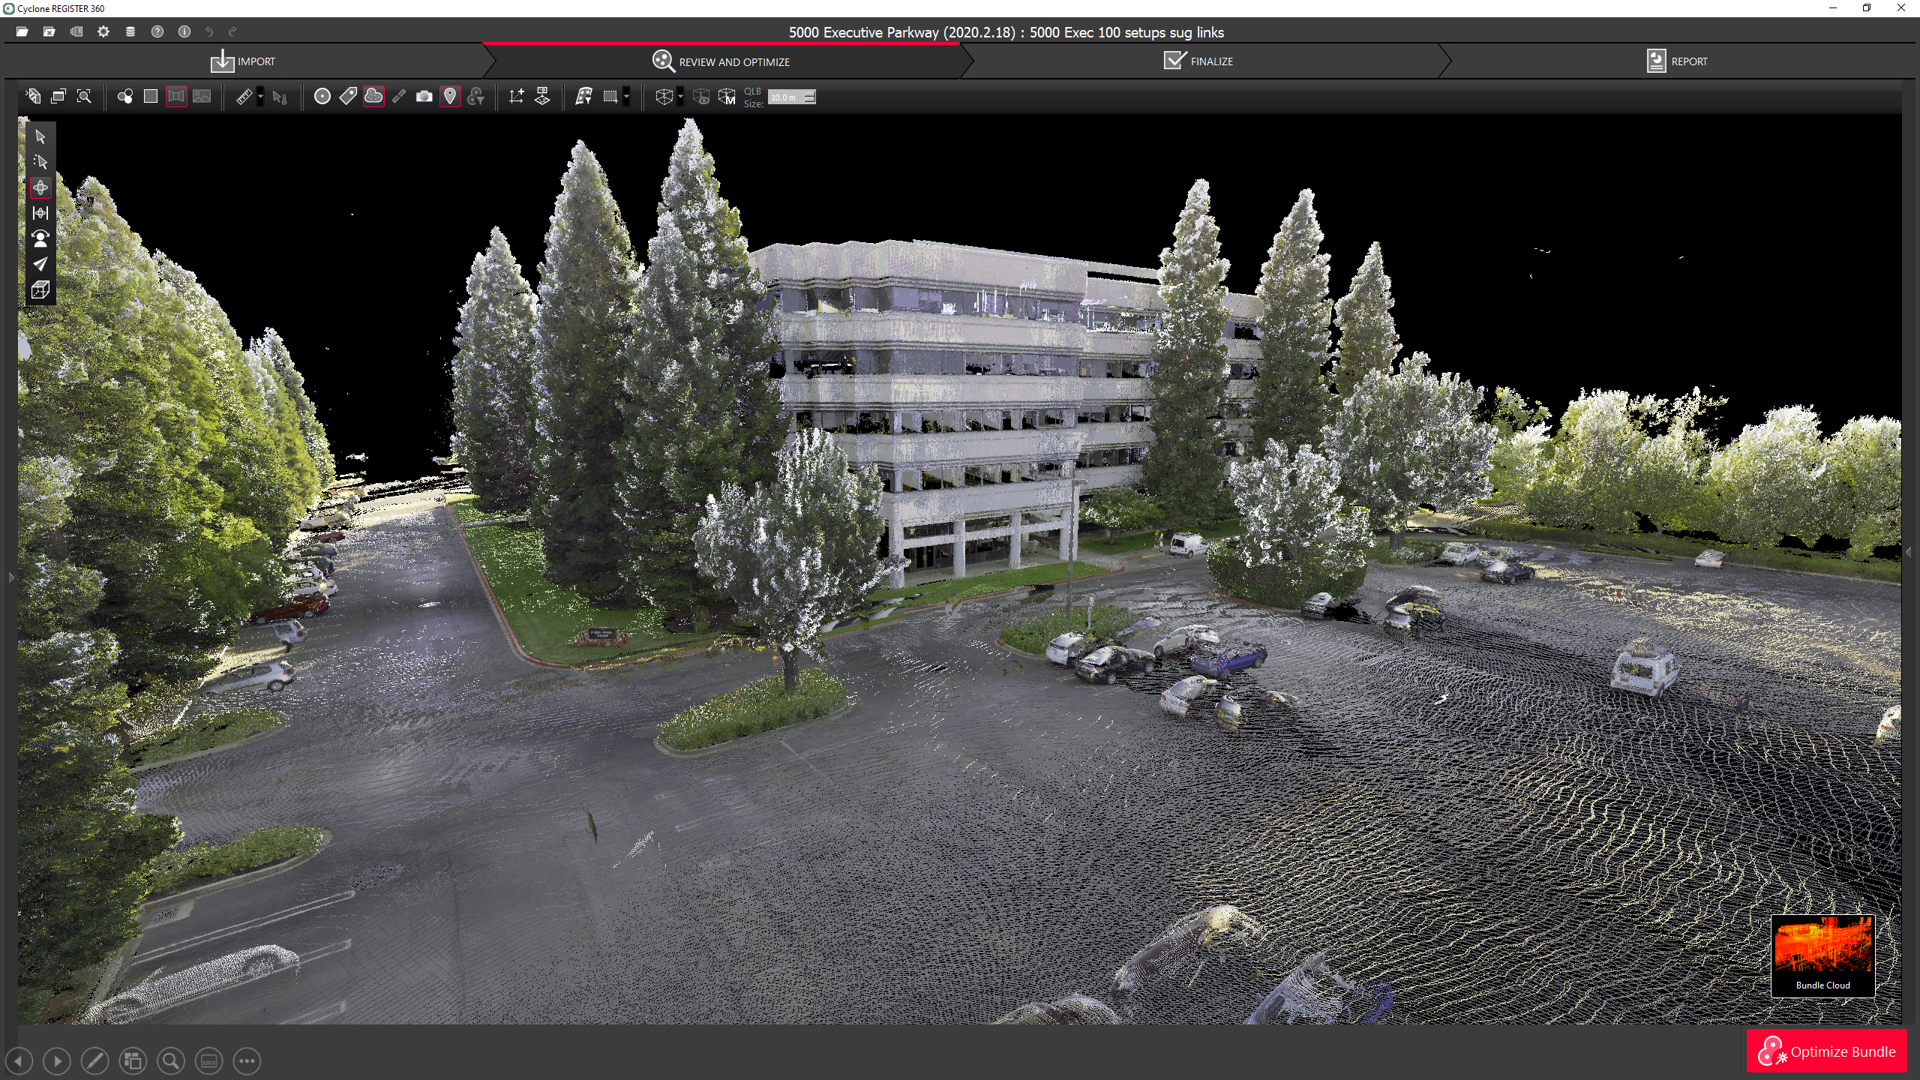1920x1080 pixels.
Task: Click the tag label icon
Action: pyautogui.click(x=348, y=97)
